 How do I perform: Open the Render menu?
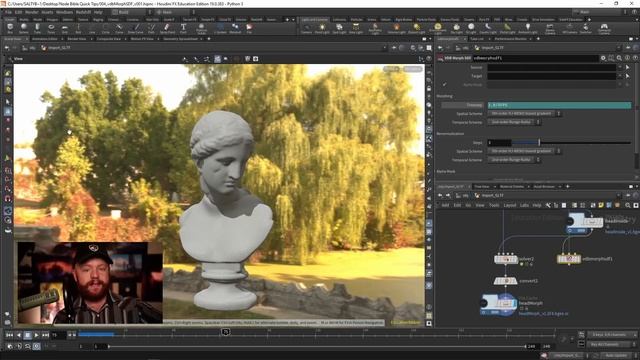[31, 12]
